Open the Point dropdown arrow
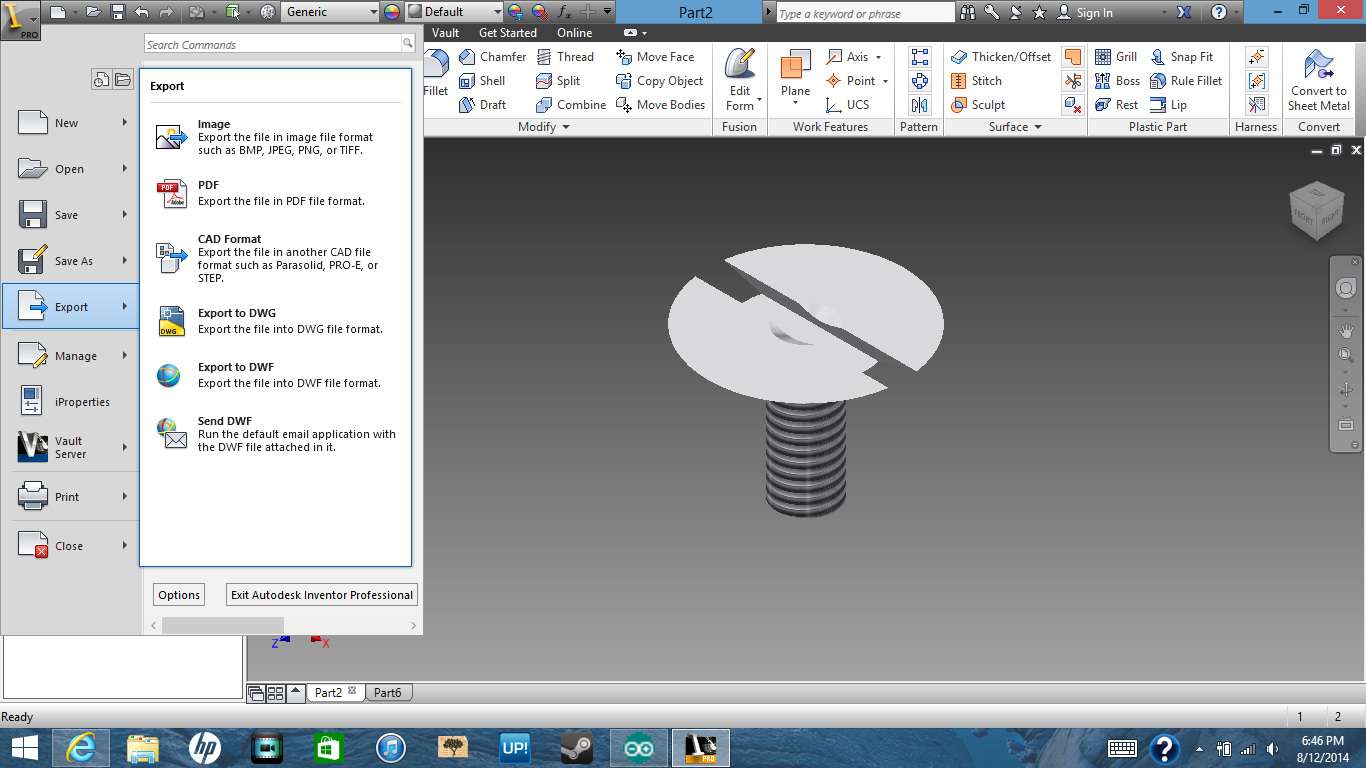The width and height of the screenshot is (1366, 768). click(x=885, y=81)
